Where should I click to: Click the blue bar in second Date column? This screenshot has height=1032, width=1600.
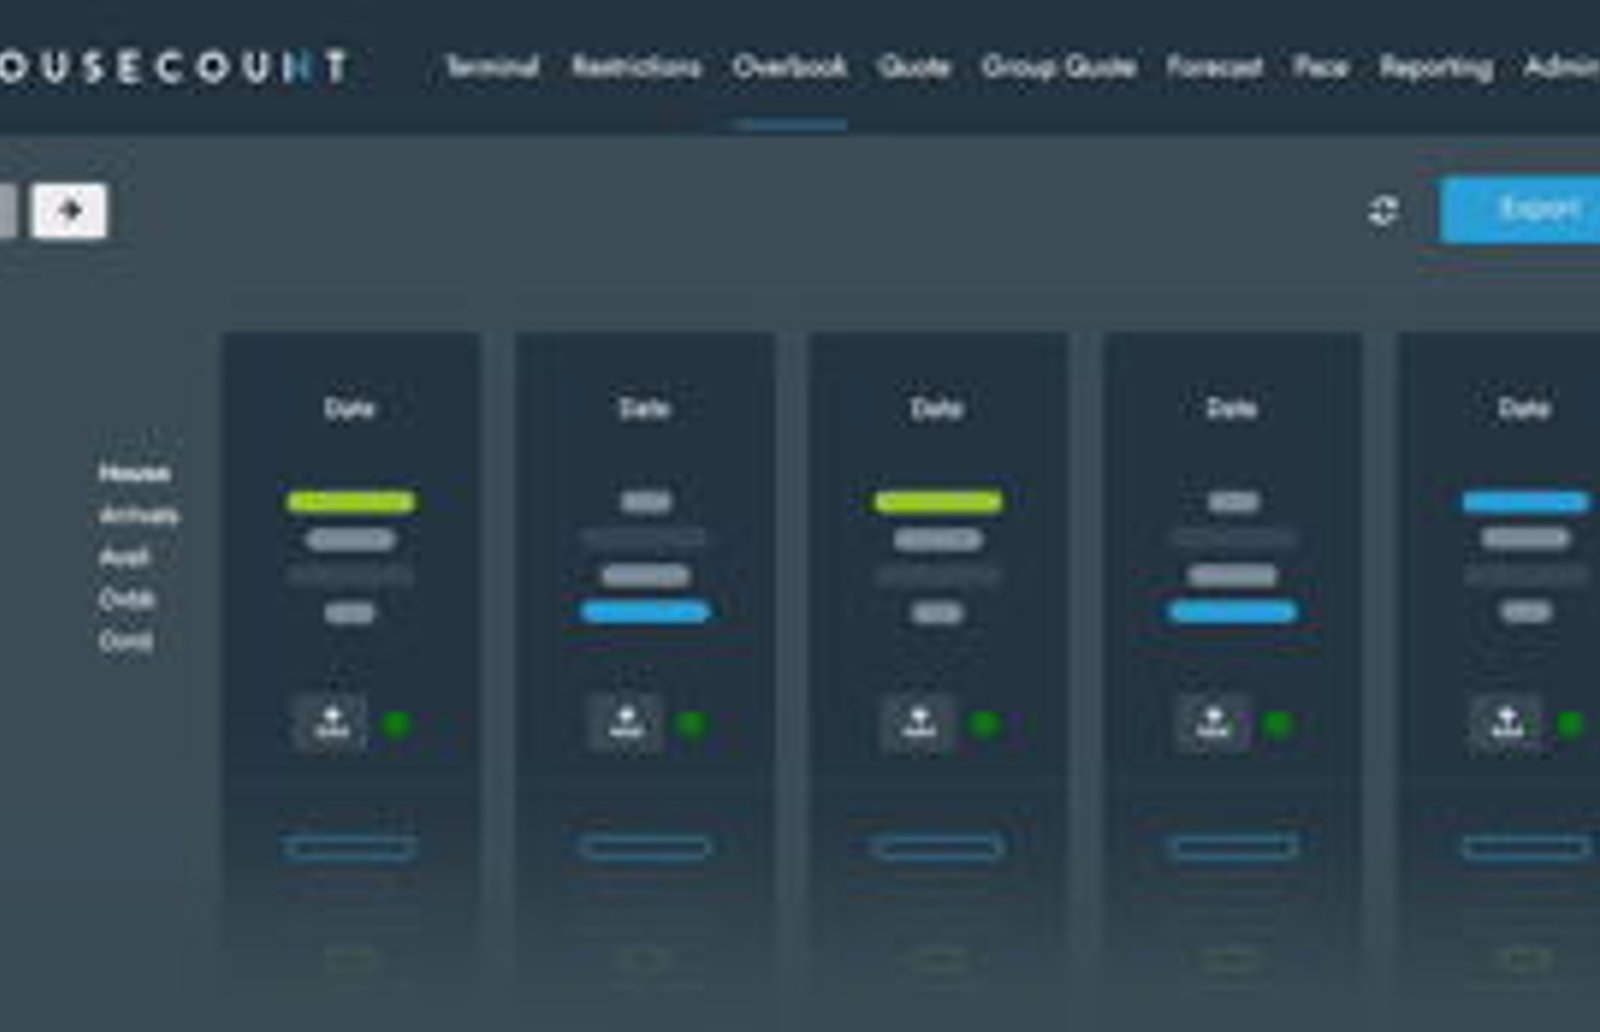pyautogui.click(x=645, y=611)
